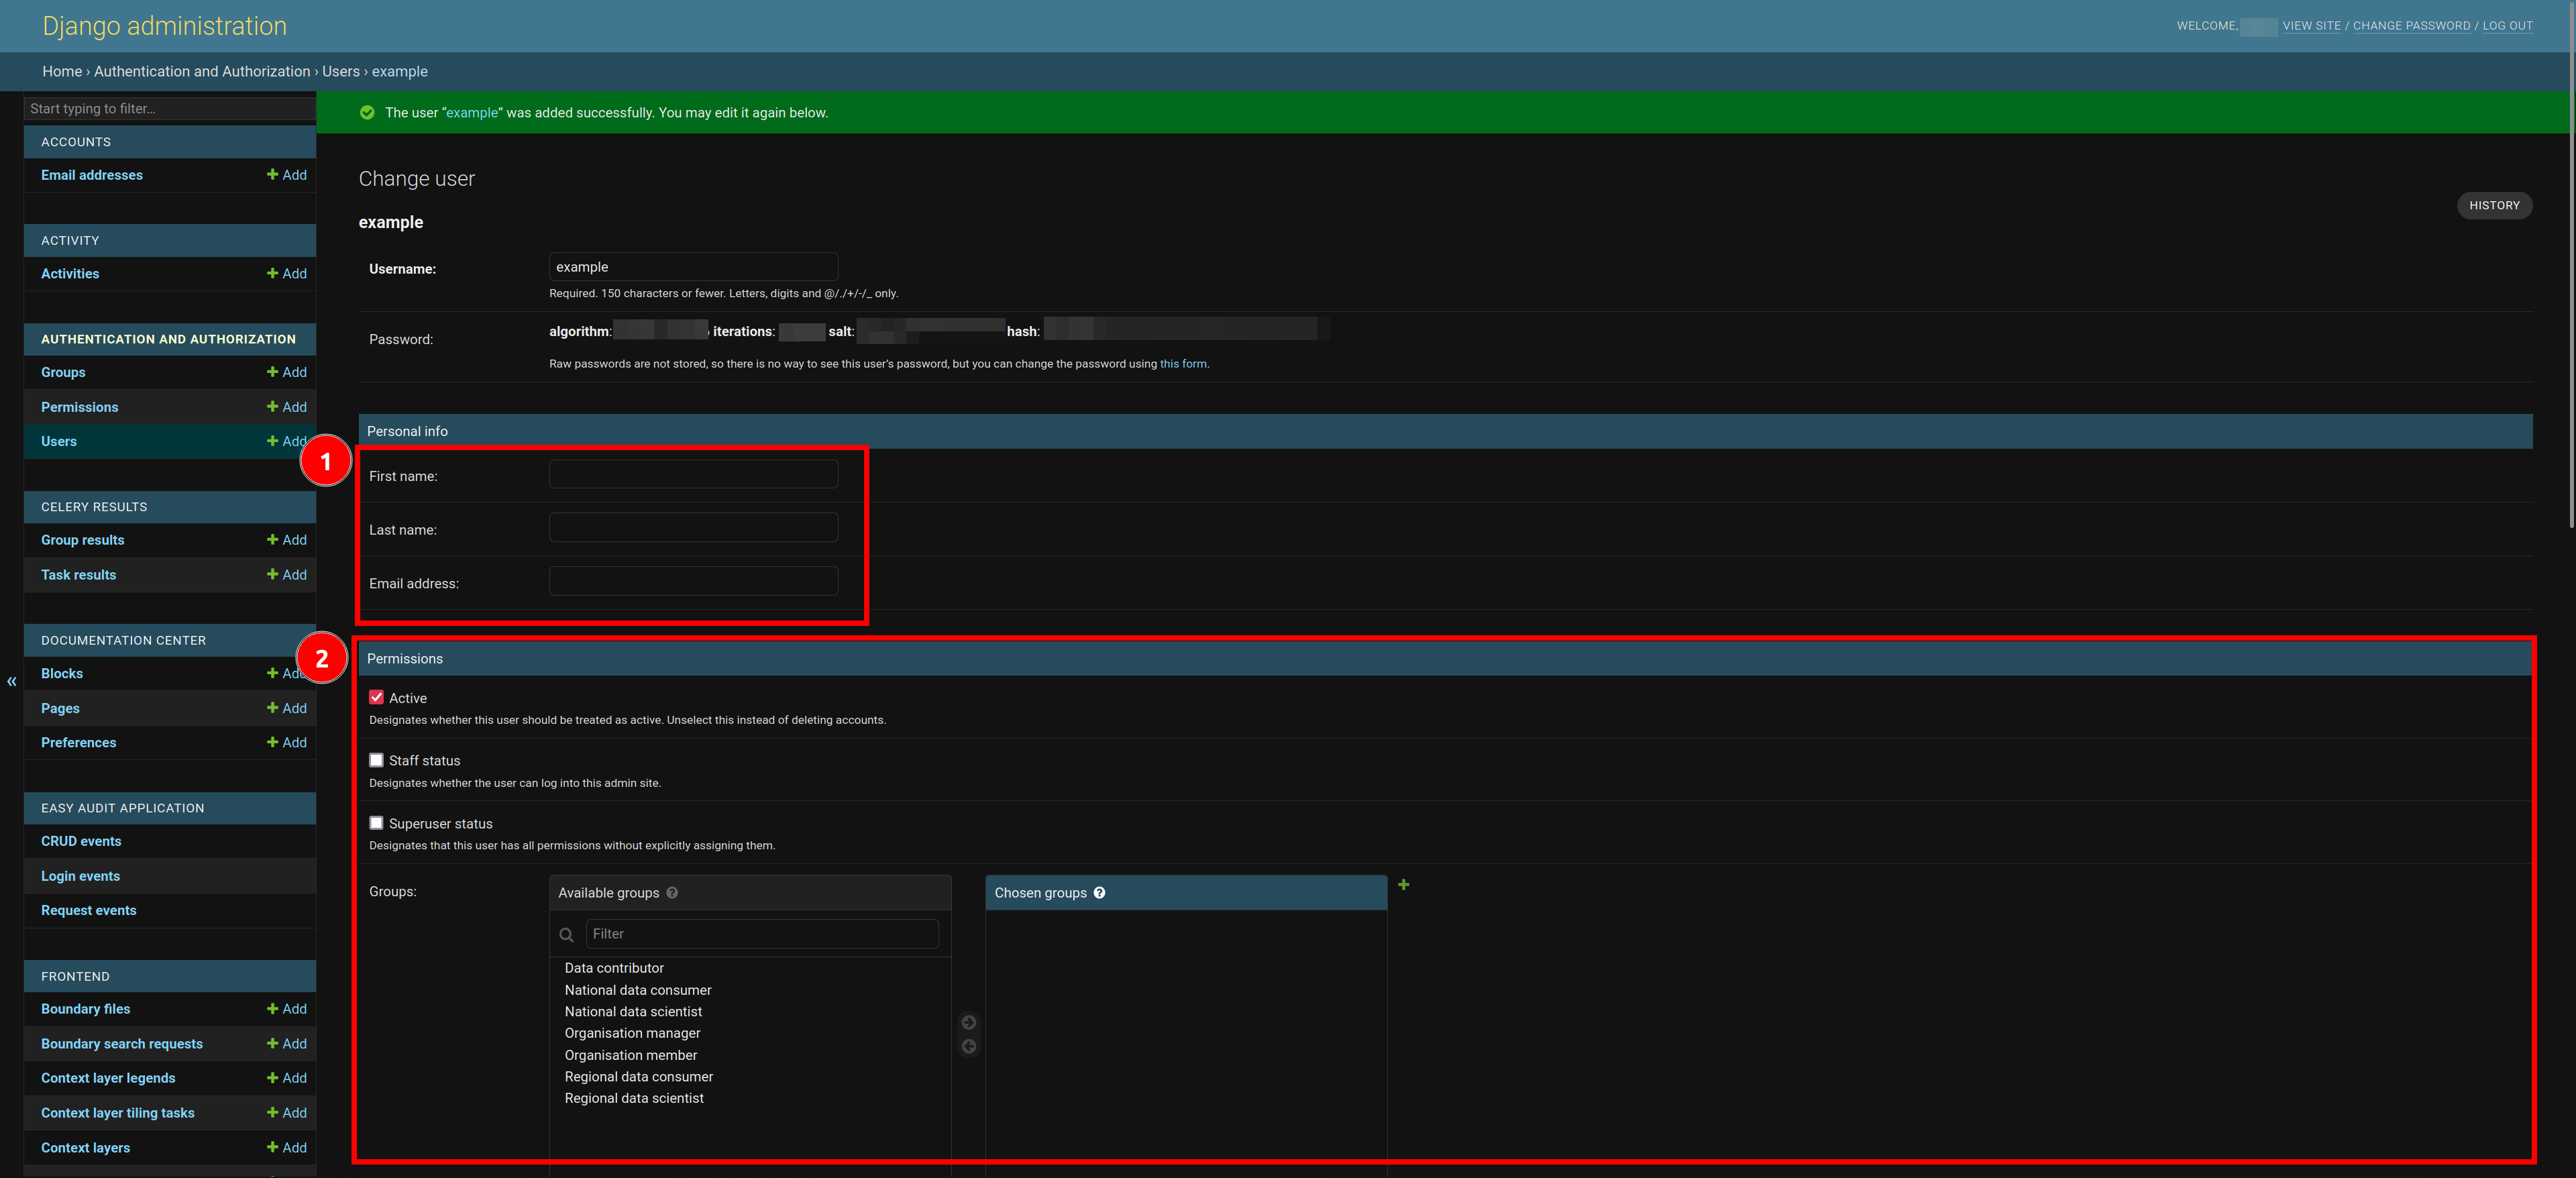
Task: Select 'National data scientist' group
Action: tap(633, 1012)
